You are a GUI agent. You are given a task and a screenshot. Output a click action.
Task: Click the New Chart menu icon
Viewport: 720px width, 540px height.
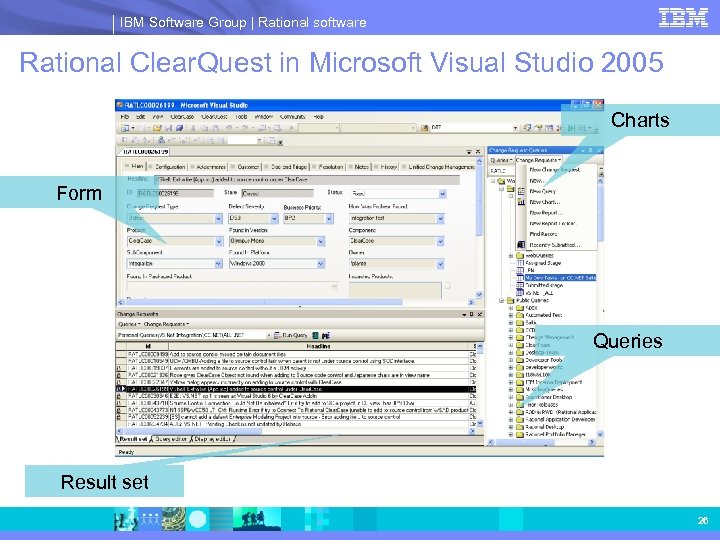pos(521,202)
